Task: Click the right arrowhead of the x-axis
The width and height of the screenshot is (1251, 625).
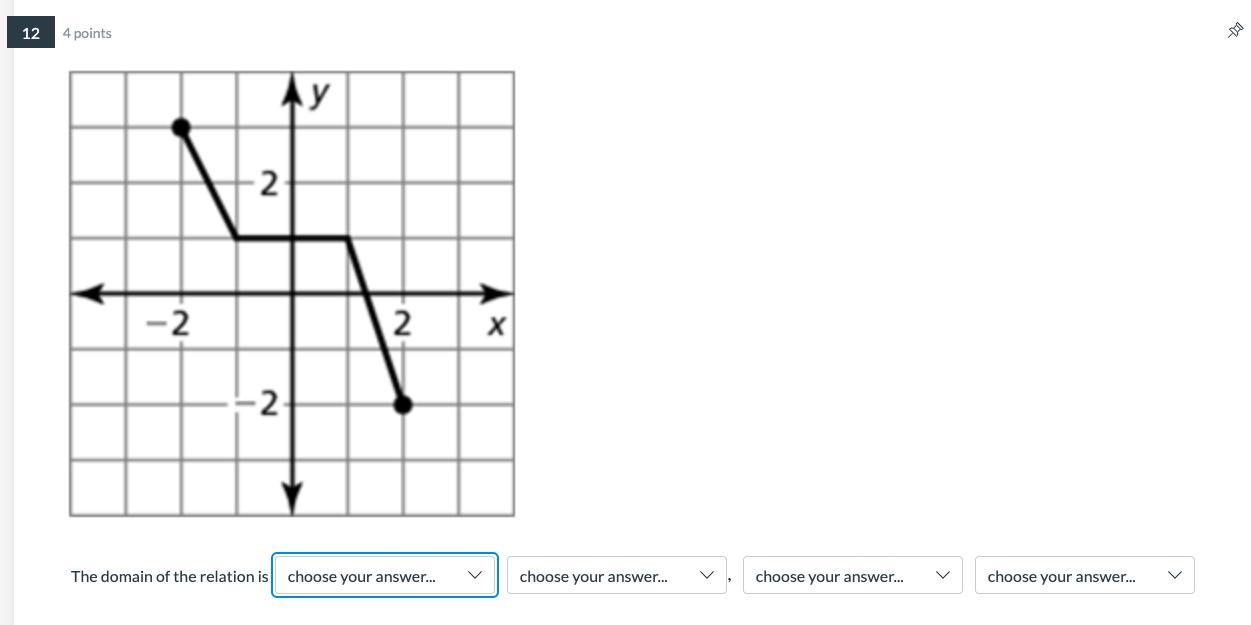Action: (x=496, y=294)
